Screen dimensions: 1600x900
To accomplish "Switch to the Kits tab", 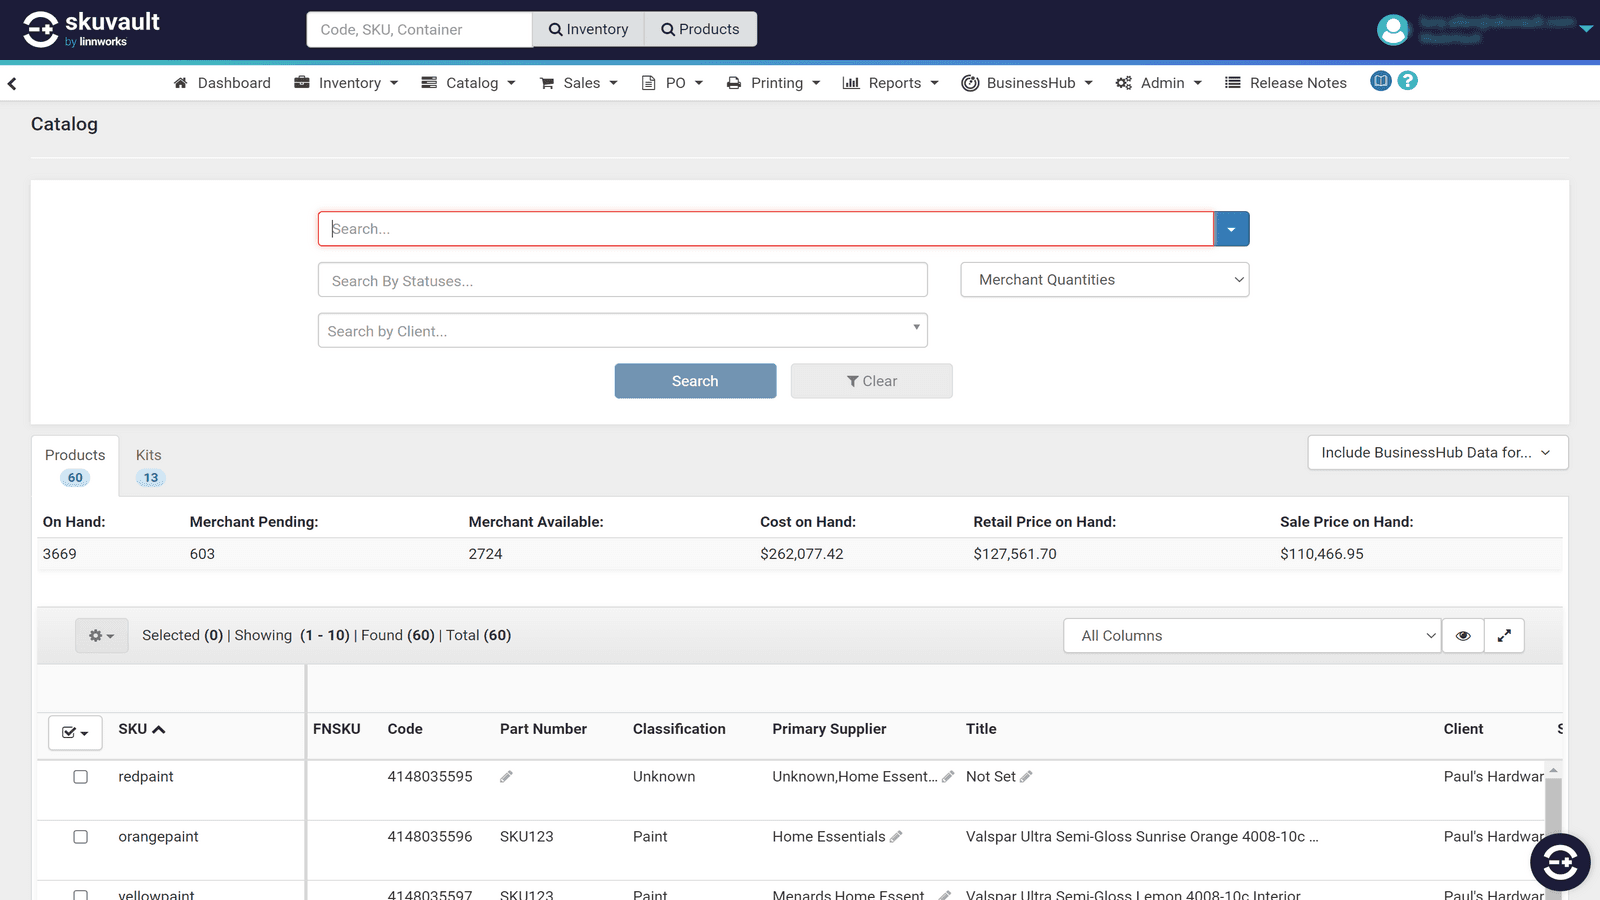I will 148,462.
